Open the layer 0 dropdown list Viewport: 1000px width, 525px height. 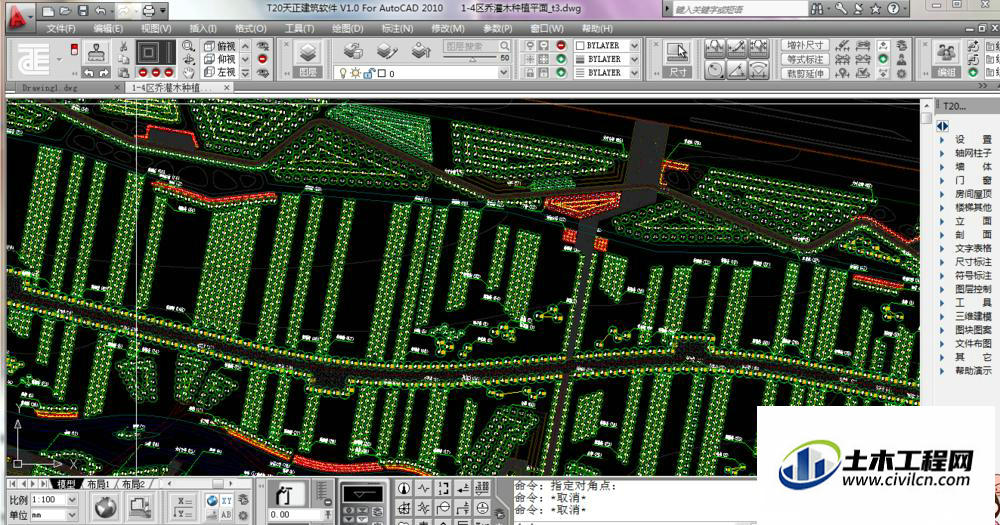(x=503, y=73)
